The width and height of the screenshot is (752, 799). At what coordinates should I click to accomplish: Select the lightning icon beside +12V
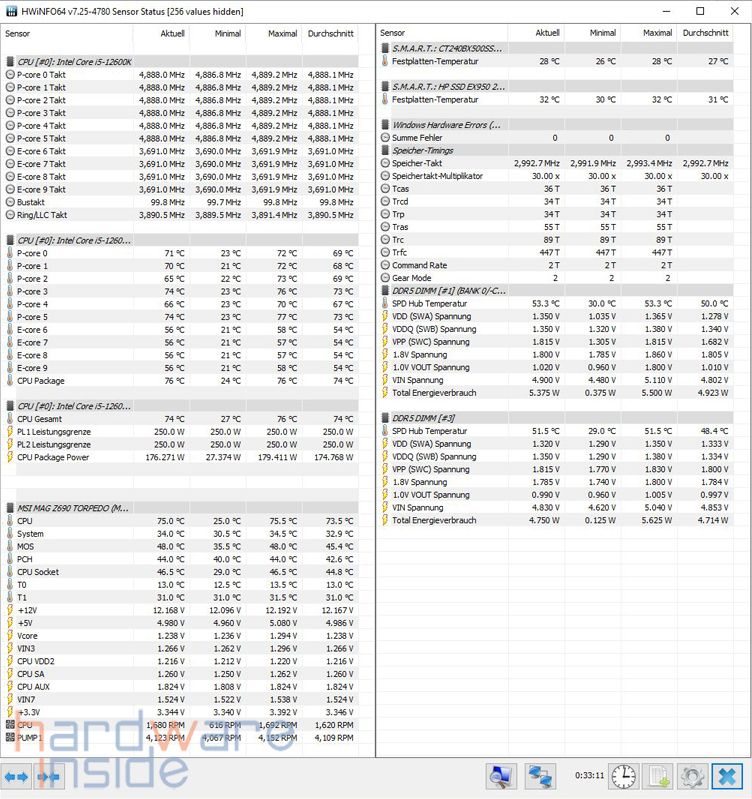[10, 610]
